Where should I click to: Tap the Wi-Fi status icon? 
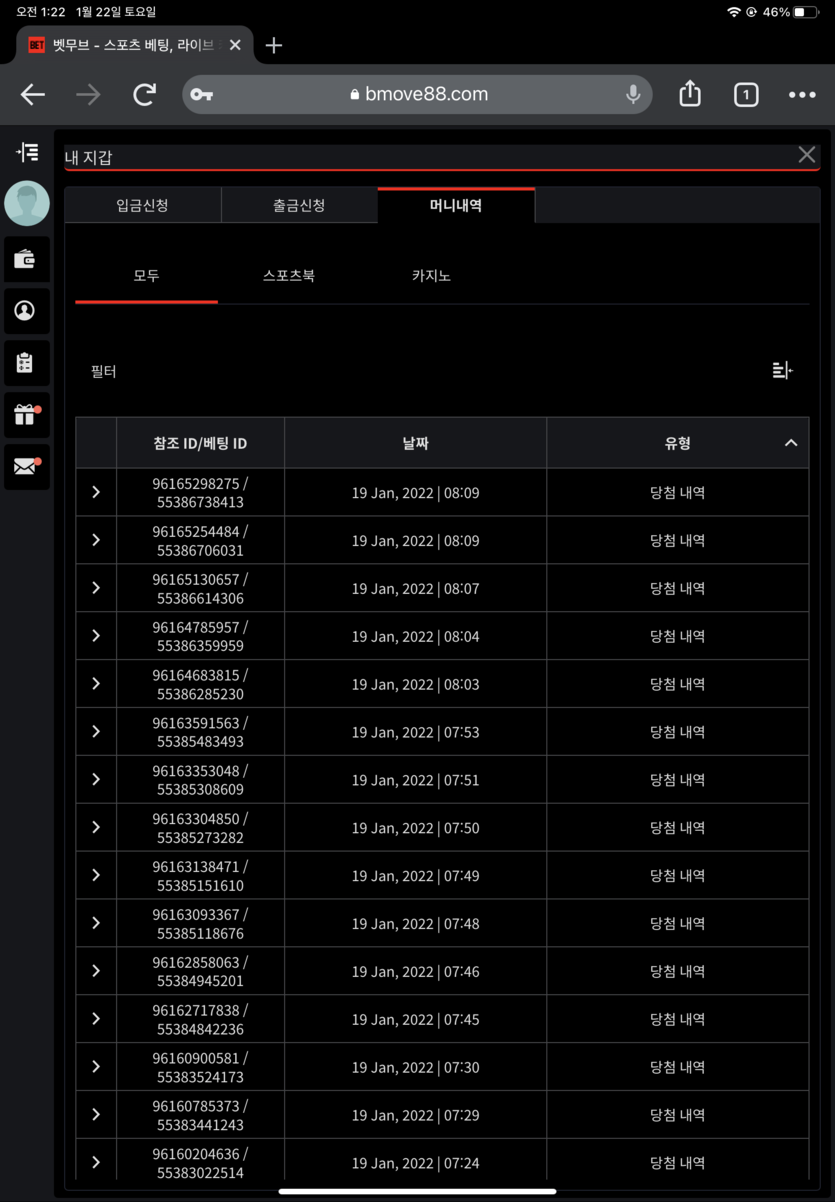pos(734,12)
